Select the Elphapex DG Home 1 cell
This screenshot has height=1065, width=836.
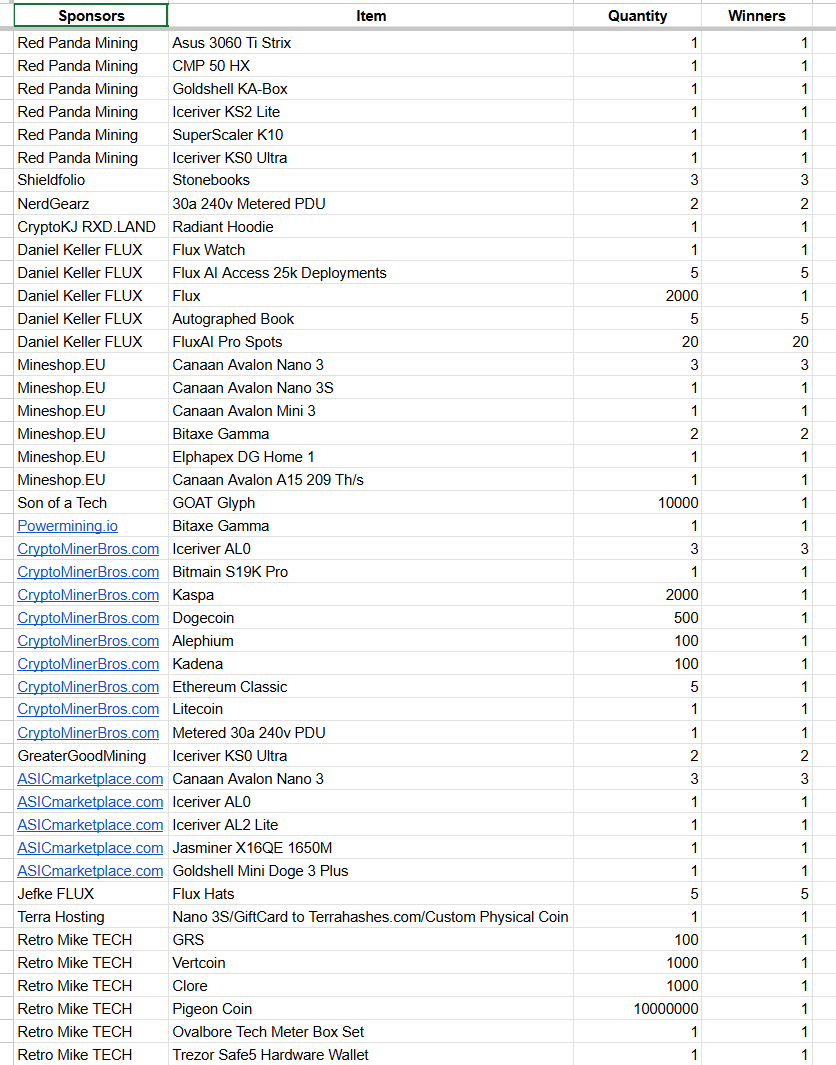point(371,457)
